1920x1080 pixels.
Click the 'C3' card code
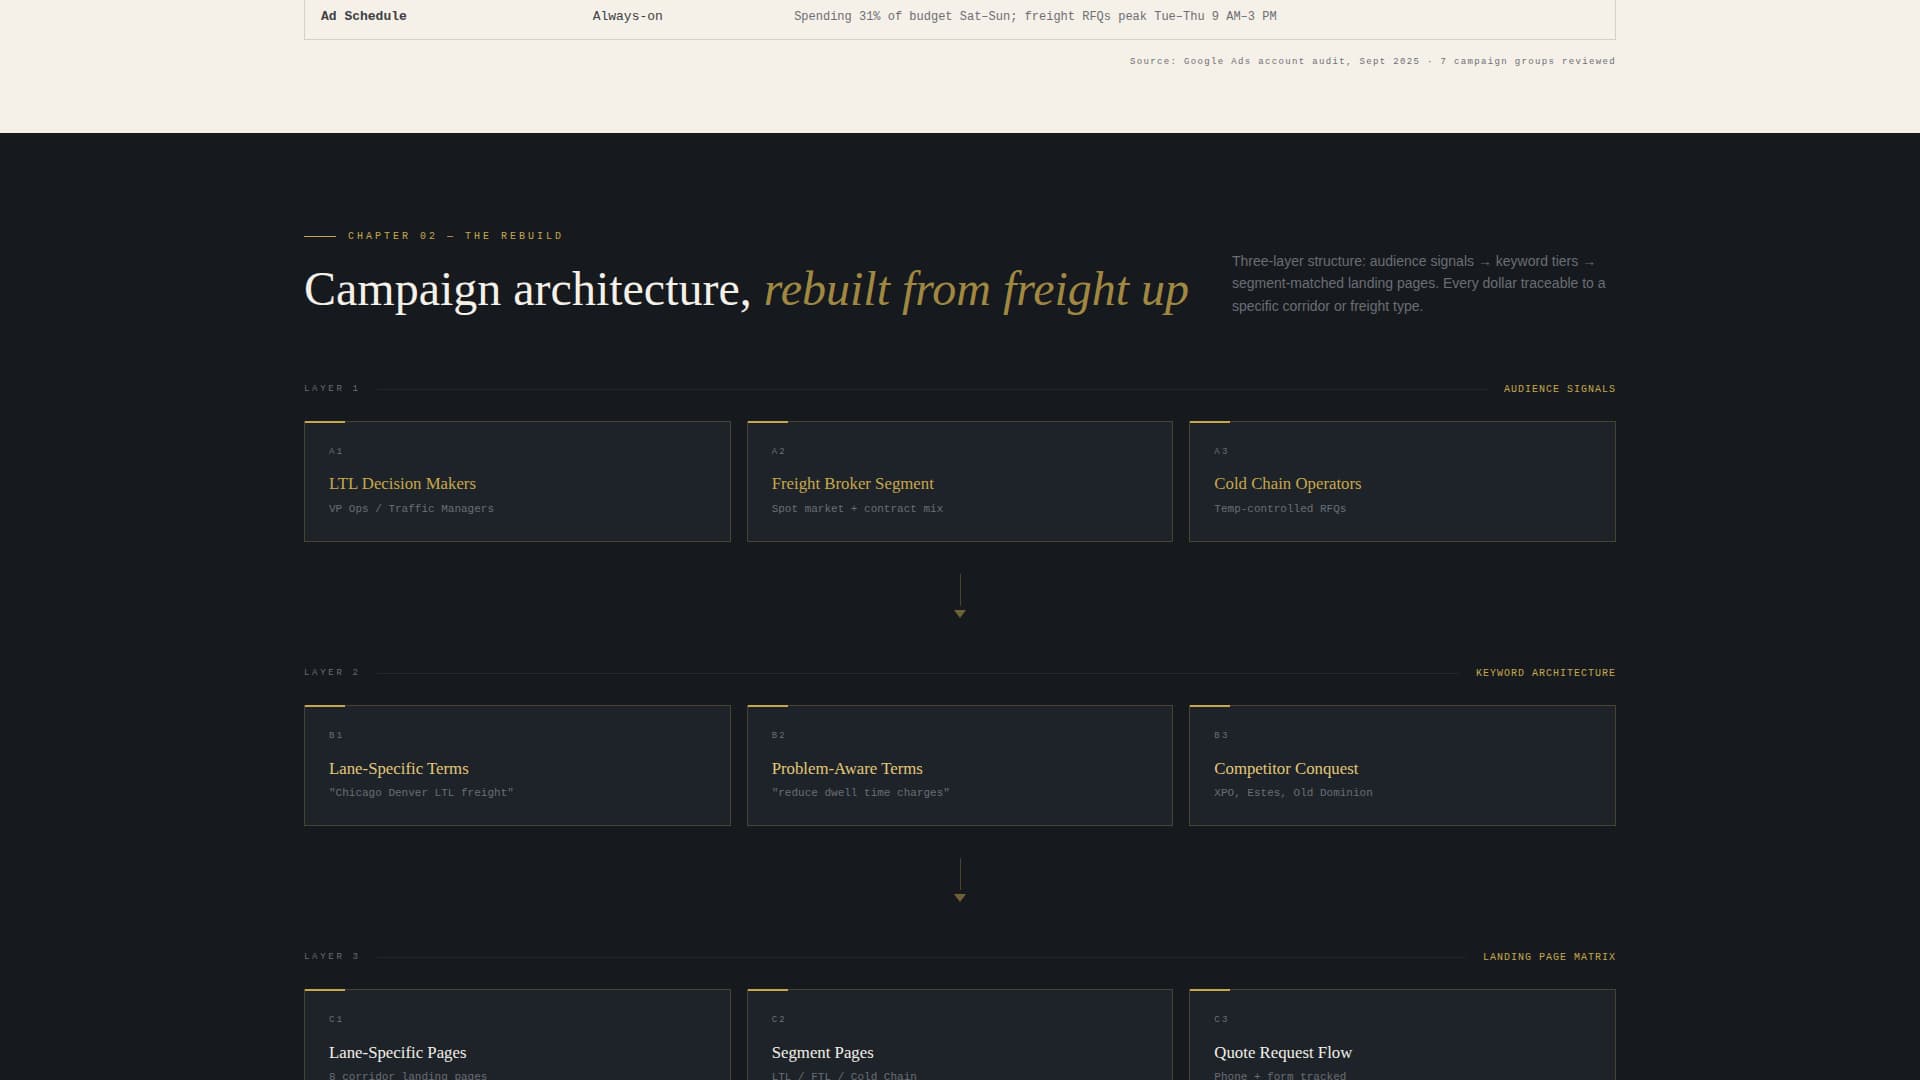pos(1221,1020)
